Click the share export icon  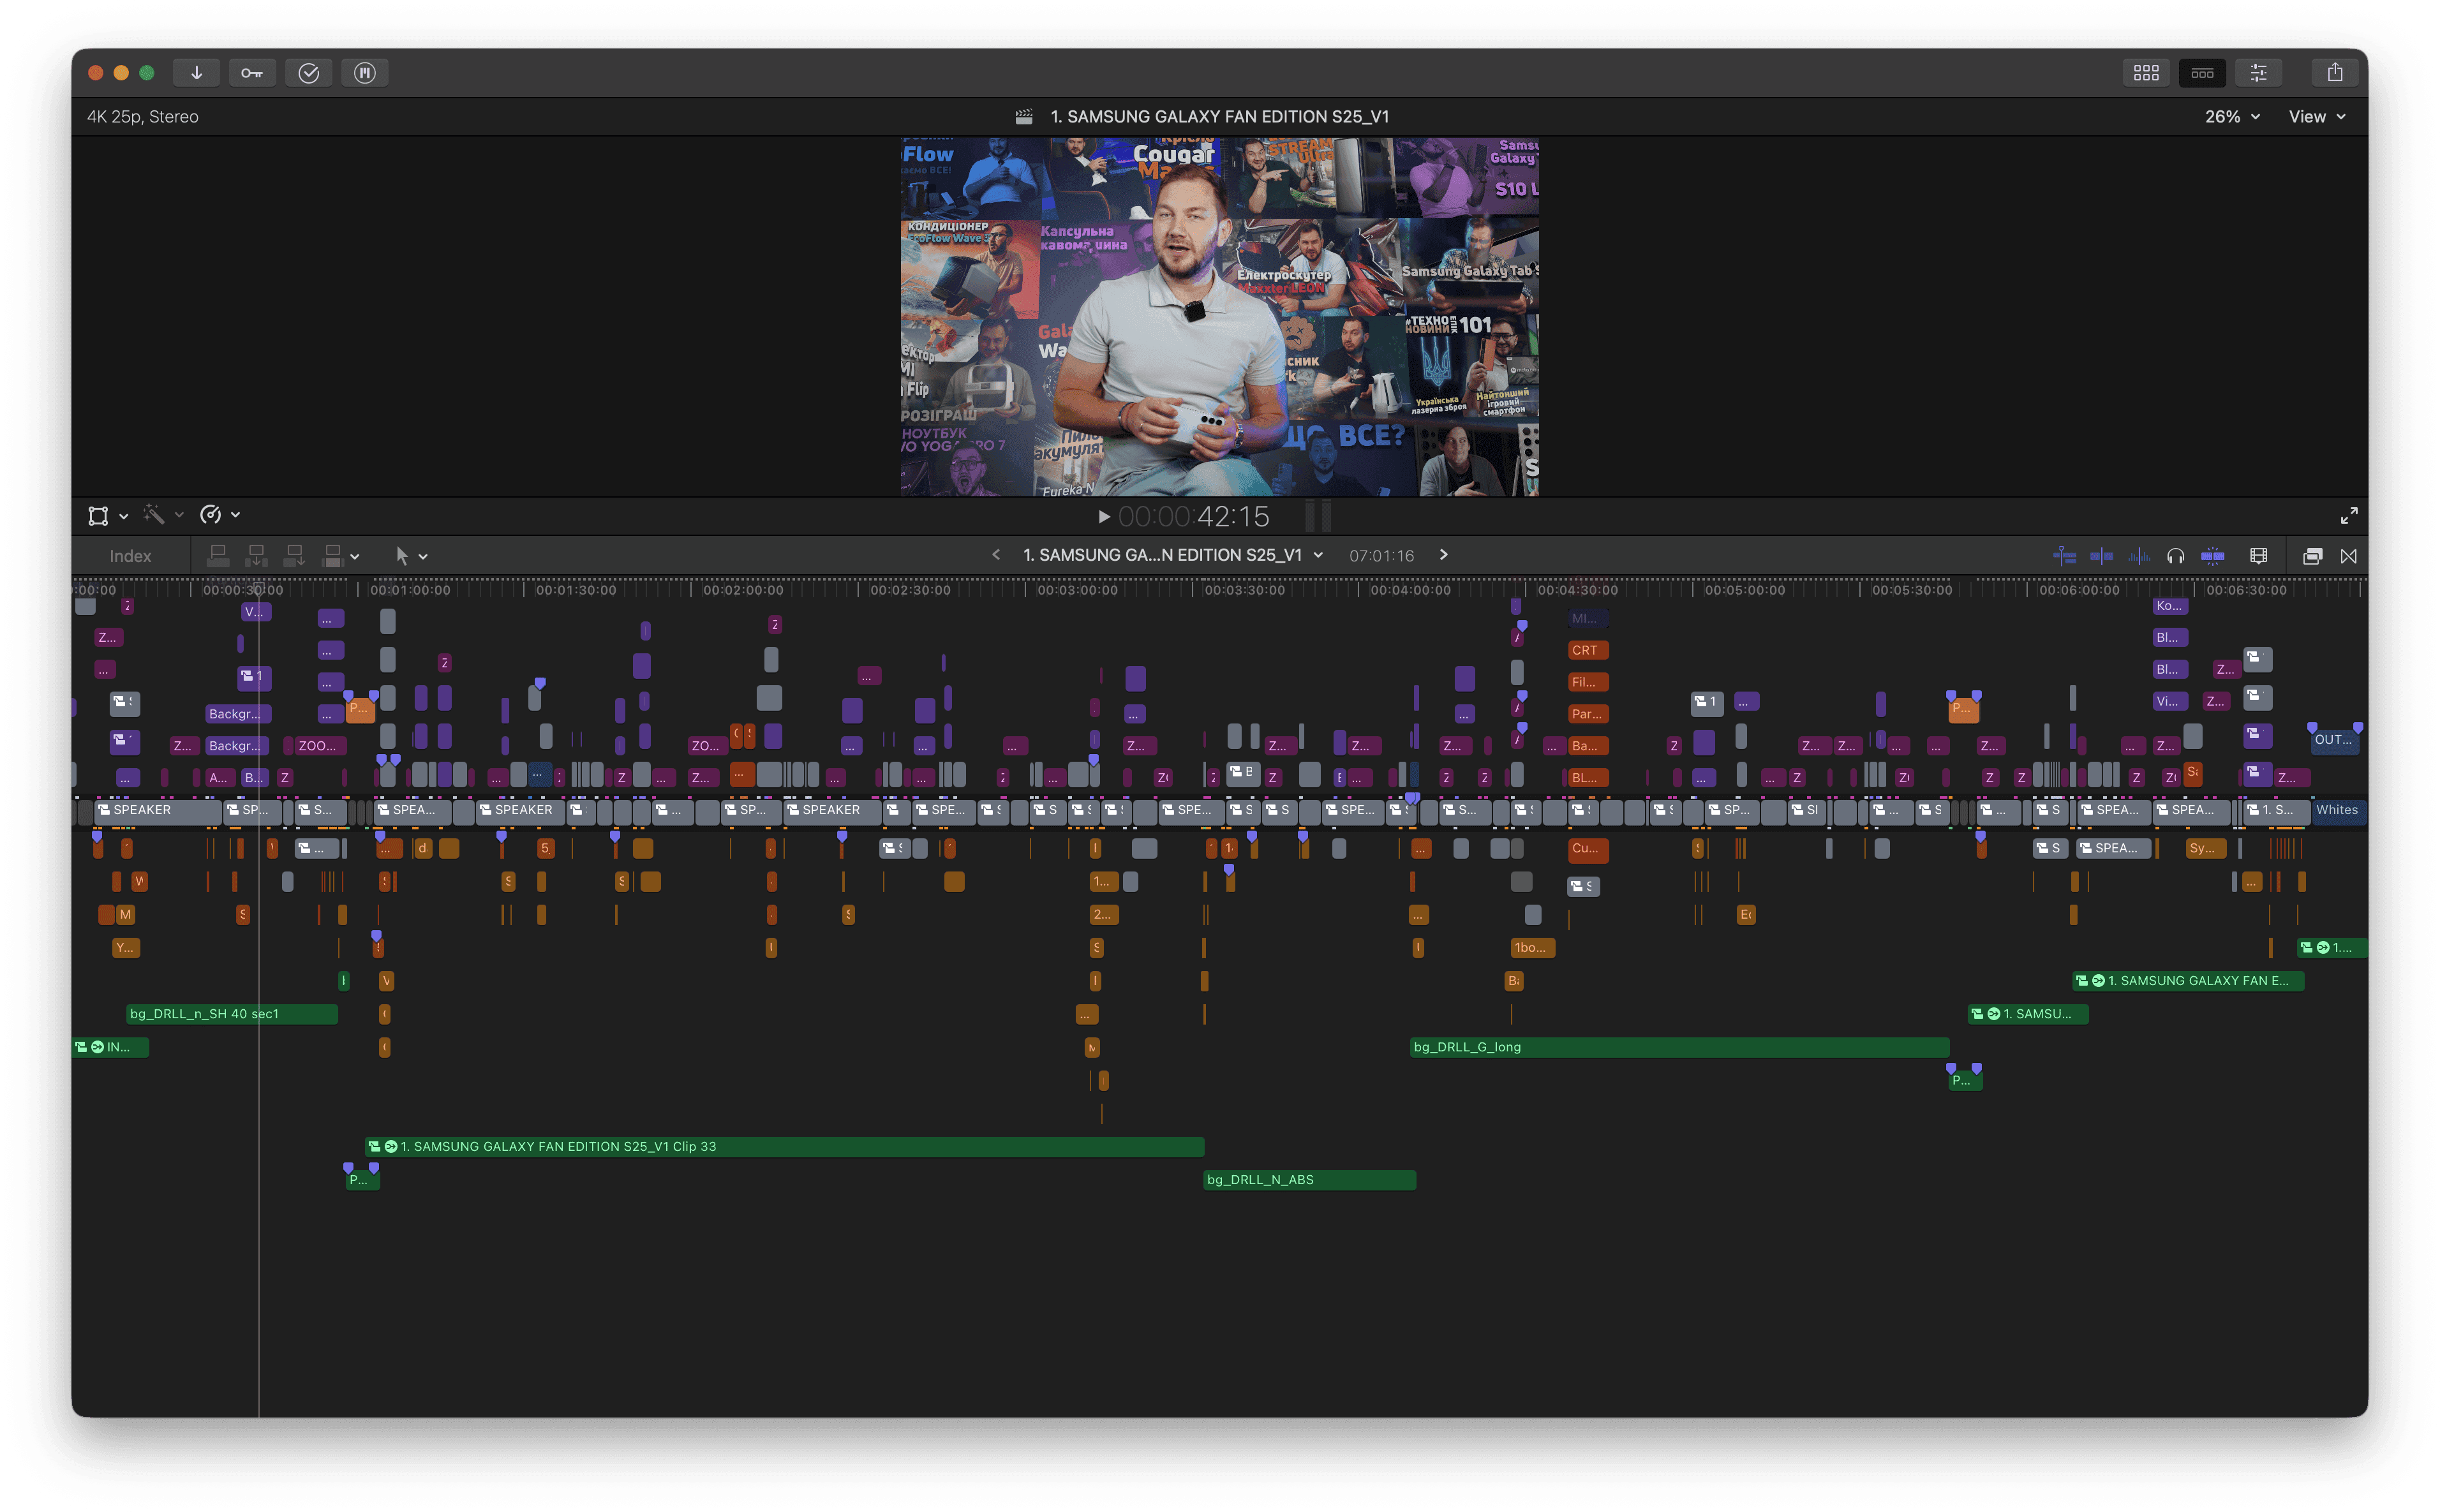coord(2334,73)
